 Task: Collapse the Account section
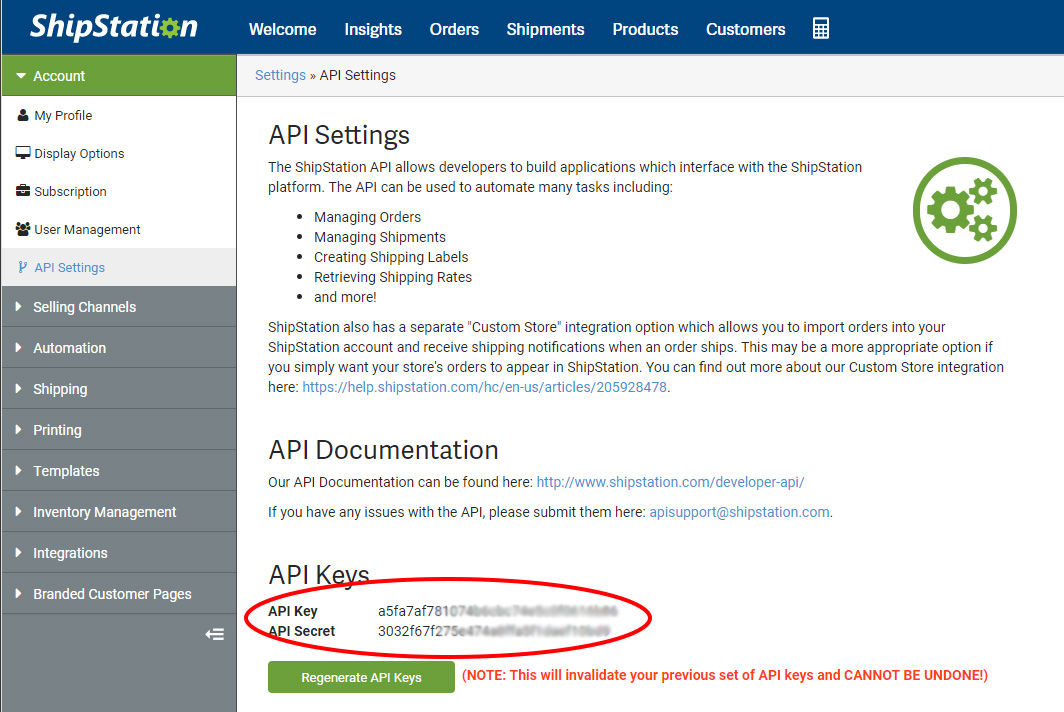(119, 75)
